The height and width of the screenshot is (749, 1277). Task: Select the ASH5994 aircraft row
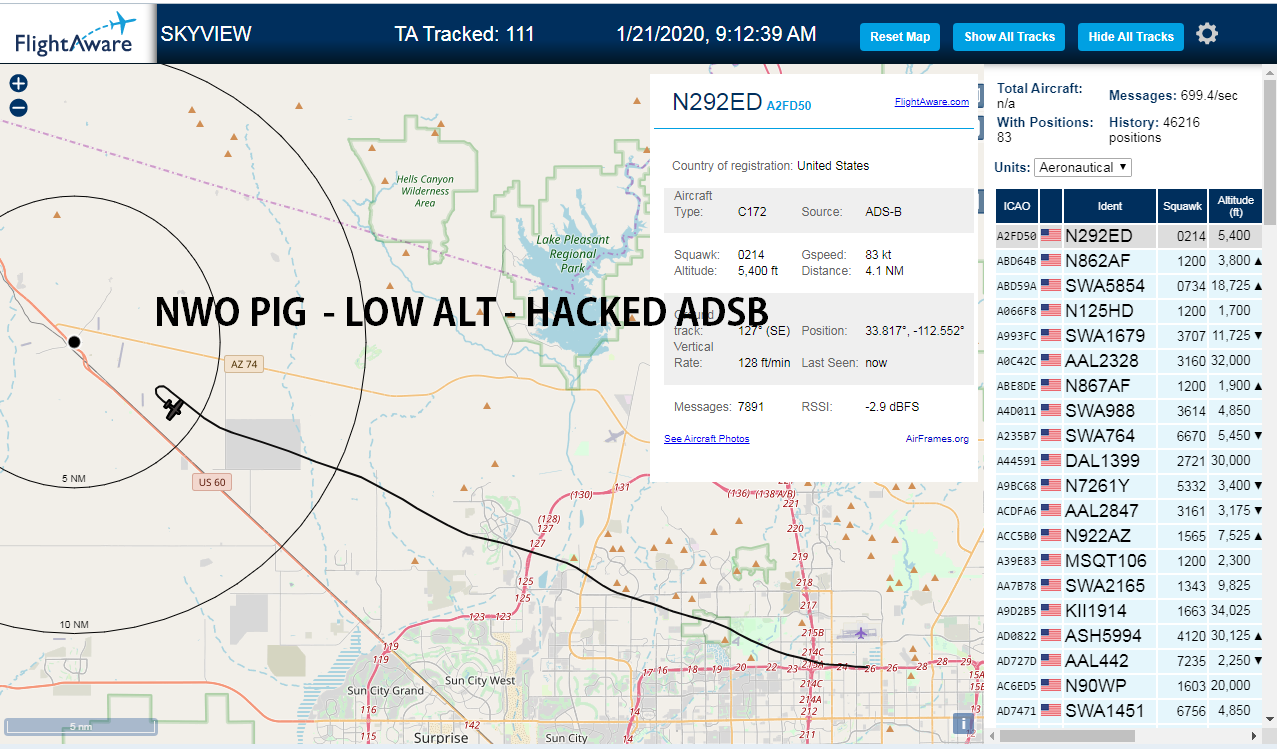(x=1130, y=636)
